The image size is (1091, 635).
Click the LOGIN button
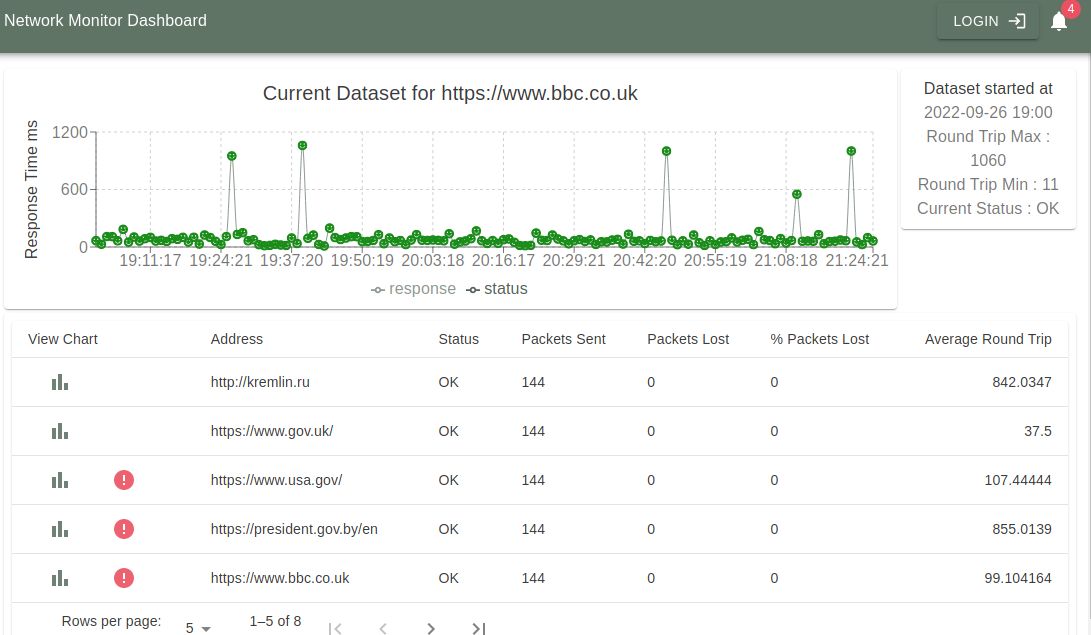(987, 20)
